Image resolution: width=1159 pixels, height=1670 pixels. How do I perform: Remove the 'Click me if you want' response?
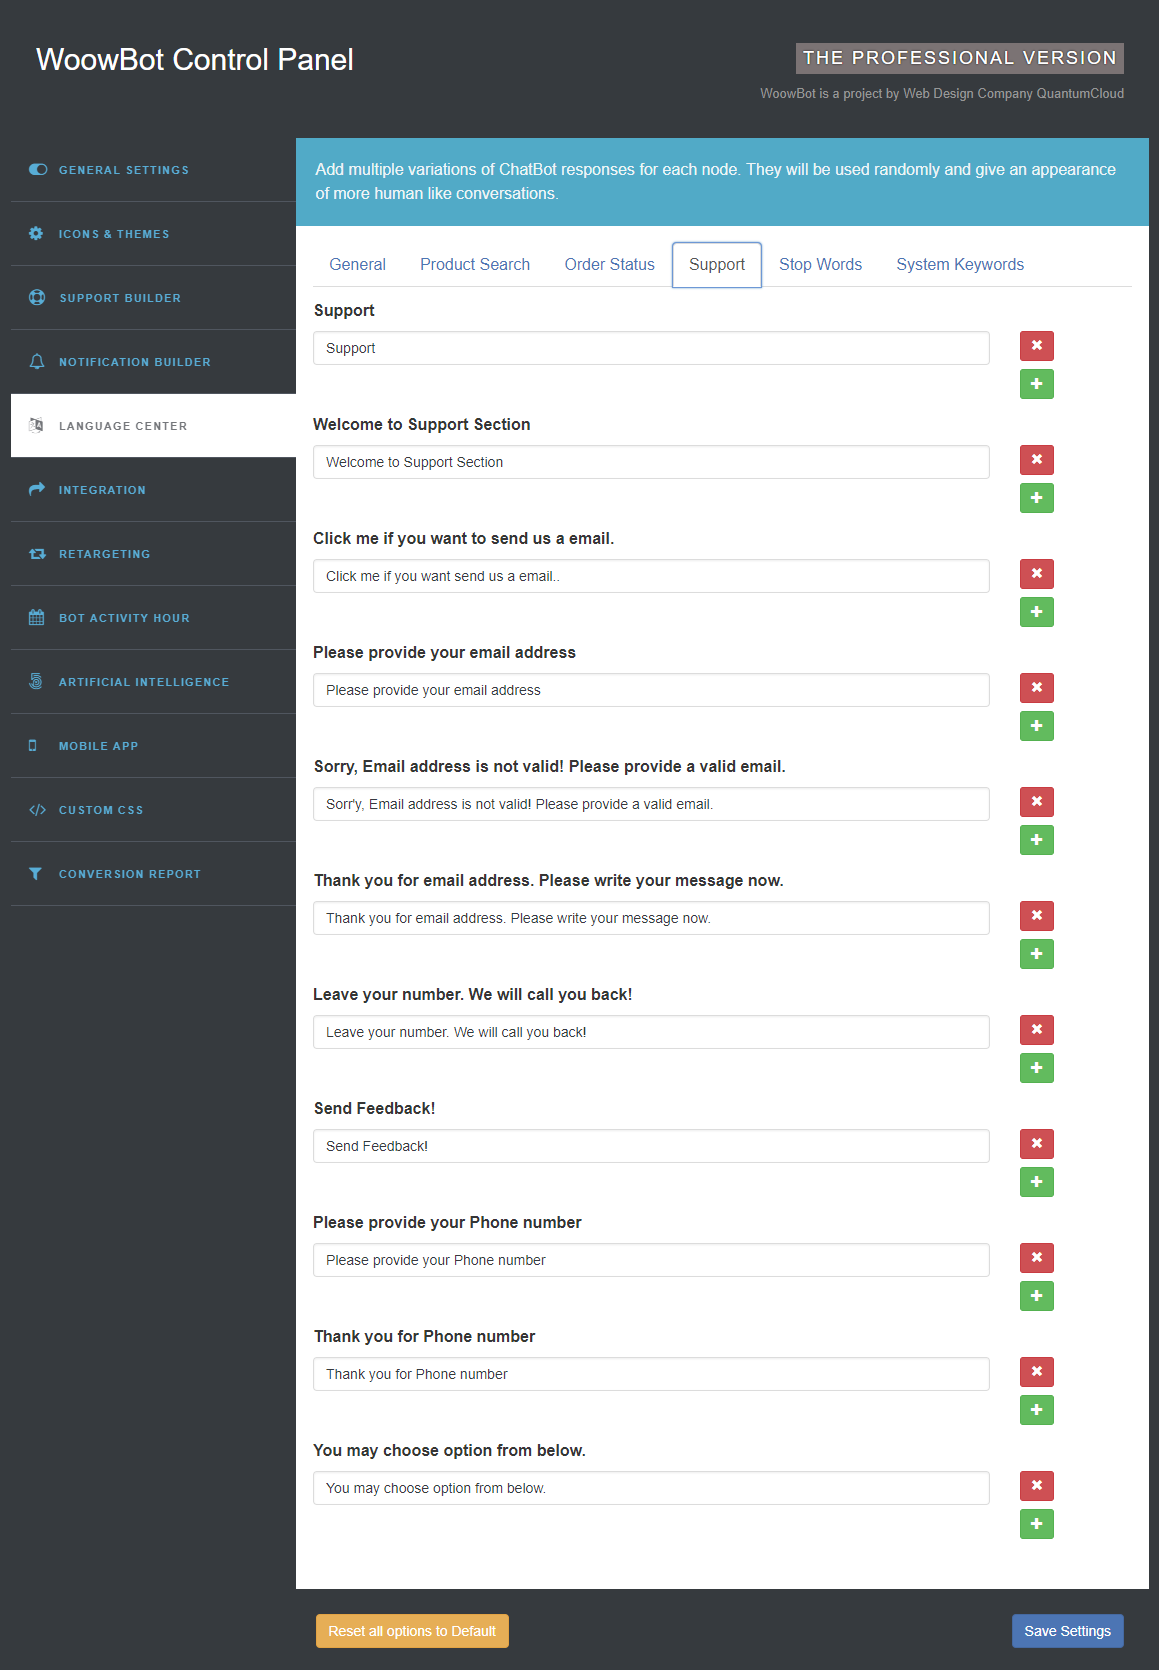point(1037,573)
